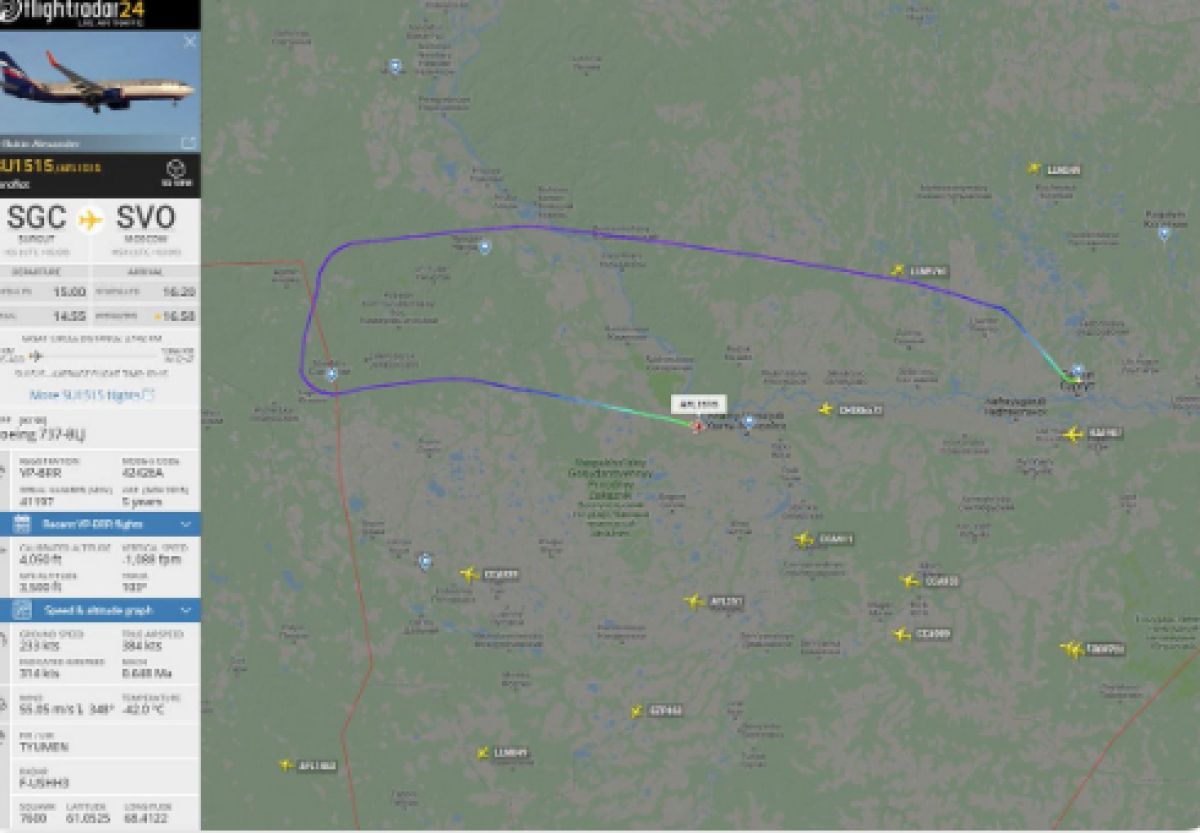This screenshot has width=1200, height=833.
Task: Click the graph icon beside Speed & altitude
Action: [22, 610]
